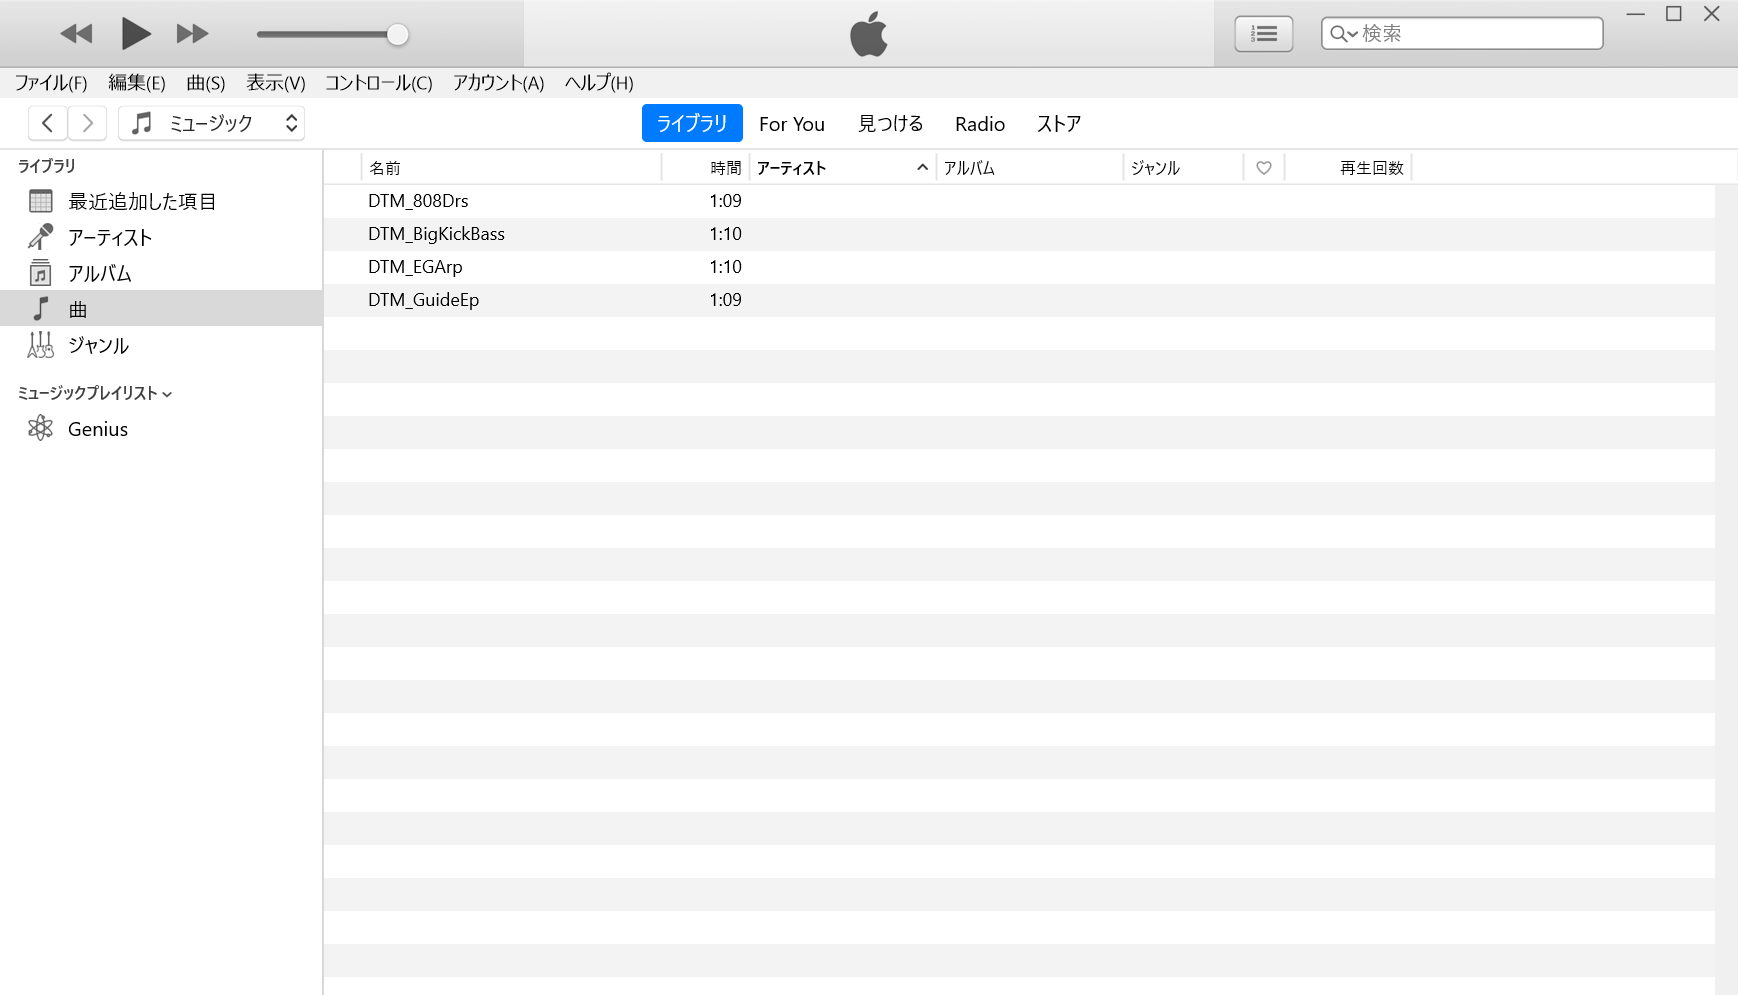The width and height of the screenshot is (1738, 995).
Task: Collapse the ミュージックプレイリスト section chevron
Action: pos(167,394)
